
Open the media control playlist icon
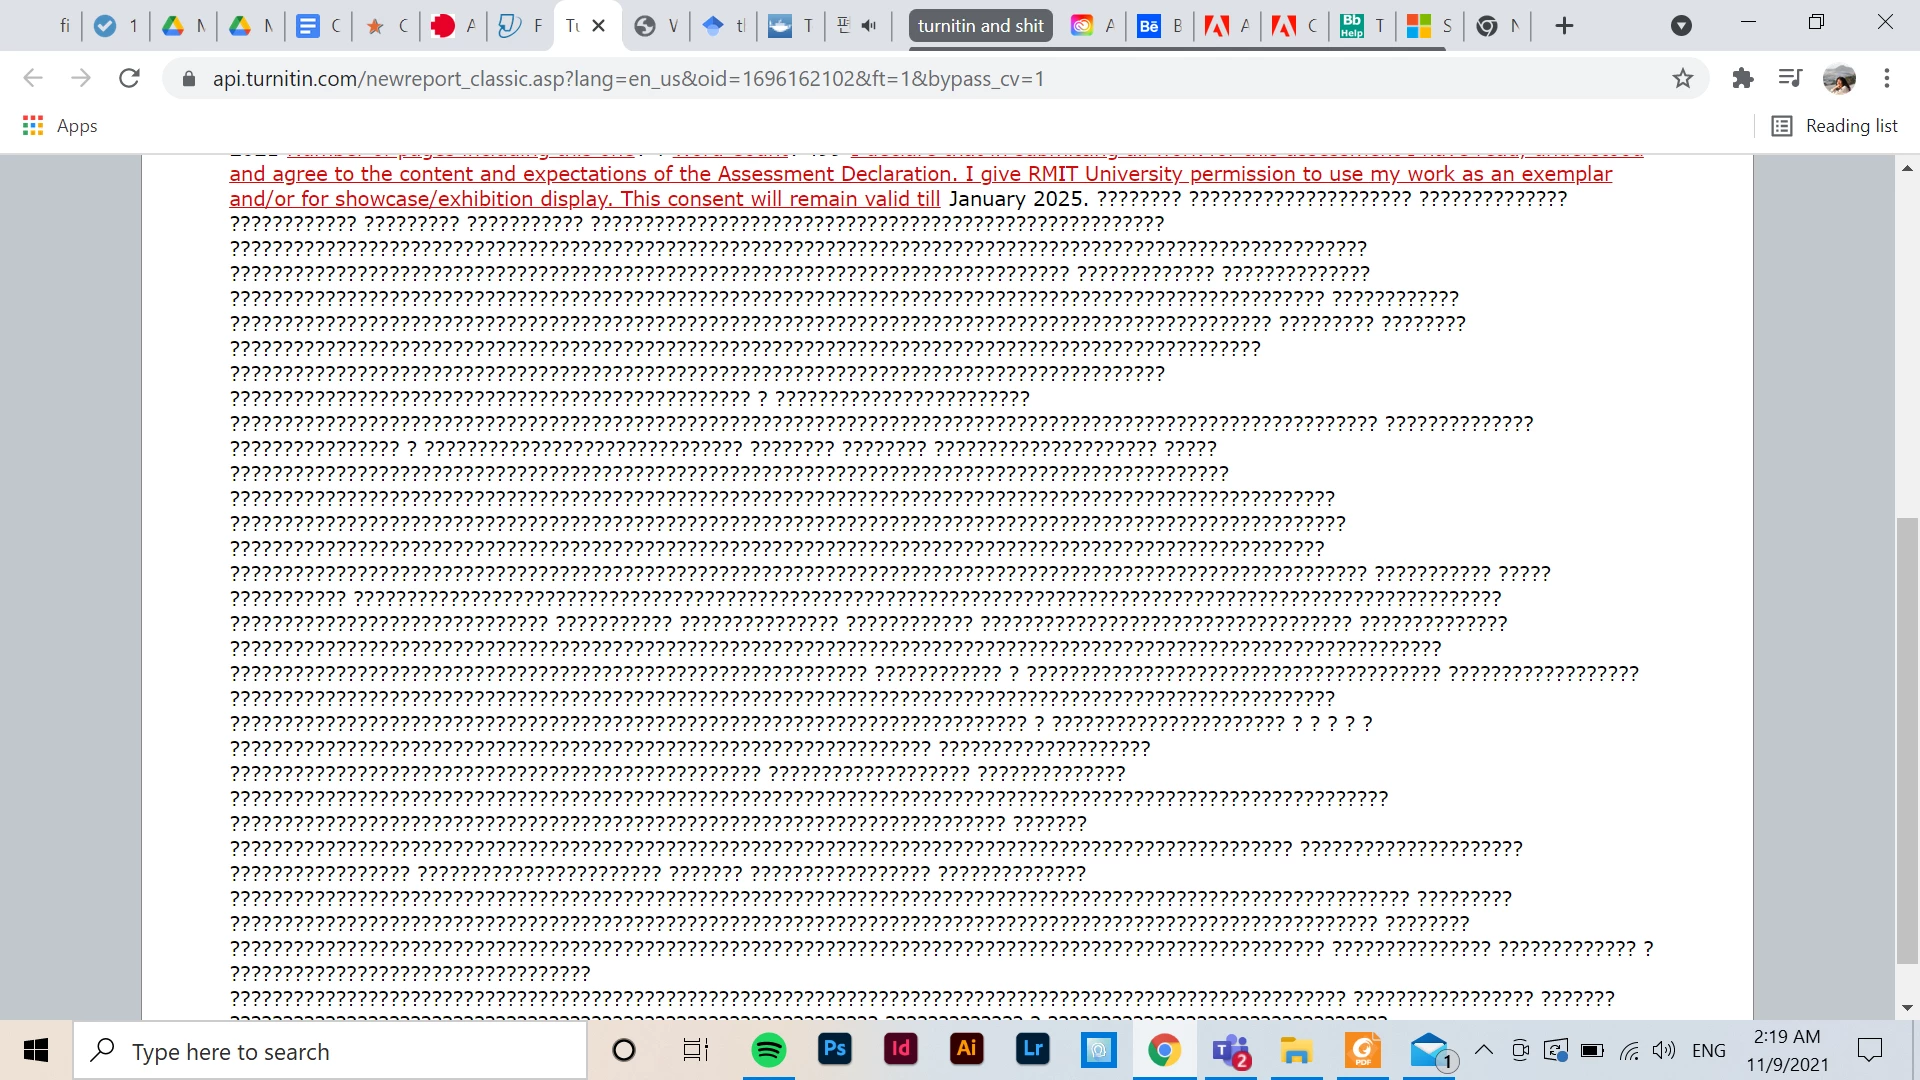click(1790, 78)
